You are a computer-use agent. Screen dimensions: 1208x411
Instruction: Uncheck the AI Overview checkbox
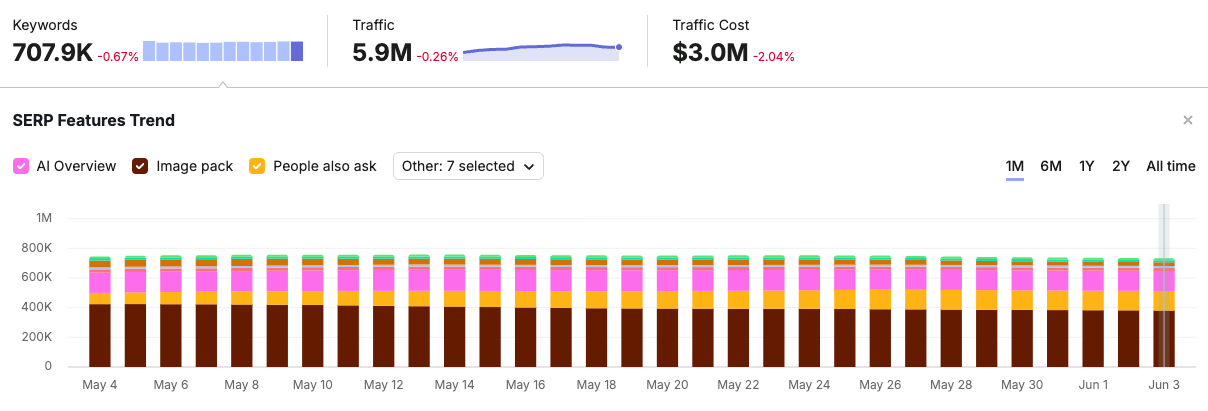pyautogui.click(x=20, y=166)
